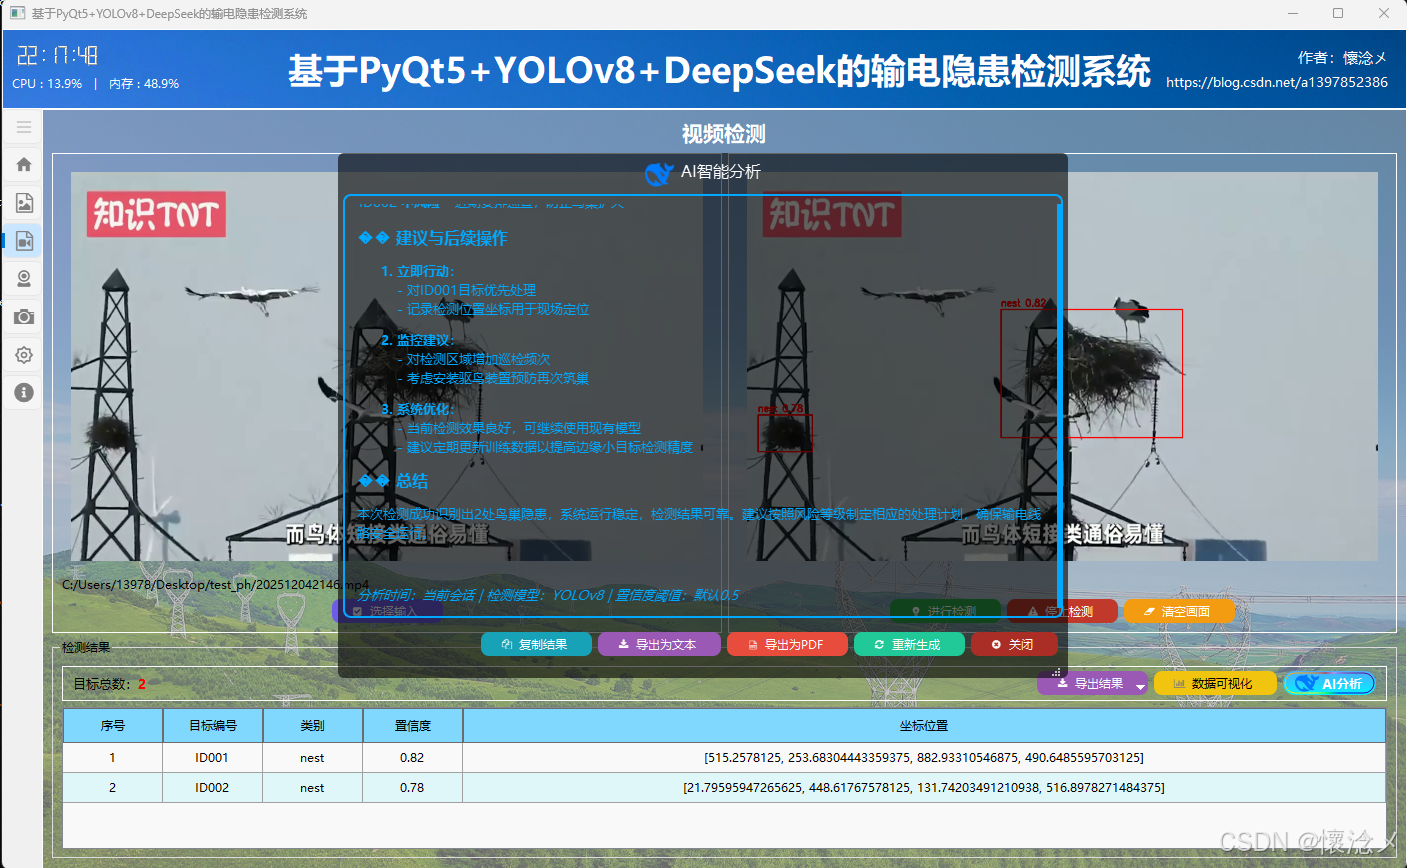The image size is (1407, 868).
Task: Click the camera snapshot sidebar icon
Action: tap(24, 317)
